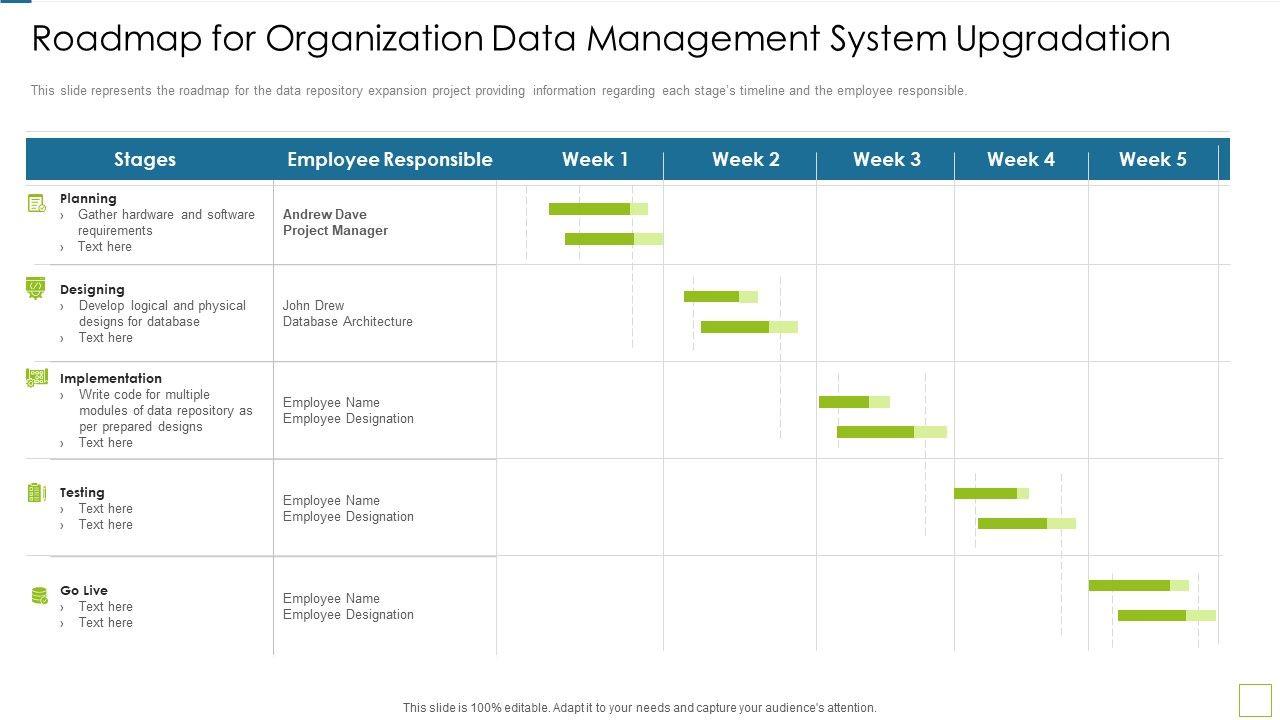The image size is (1280, 720).
Task: Select the Week 3 column header
Action: (x=886, y=159)
